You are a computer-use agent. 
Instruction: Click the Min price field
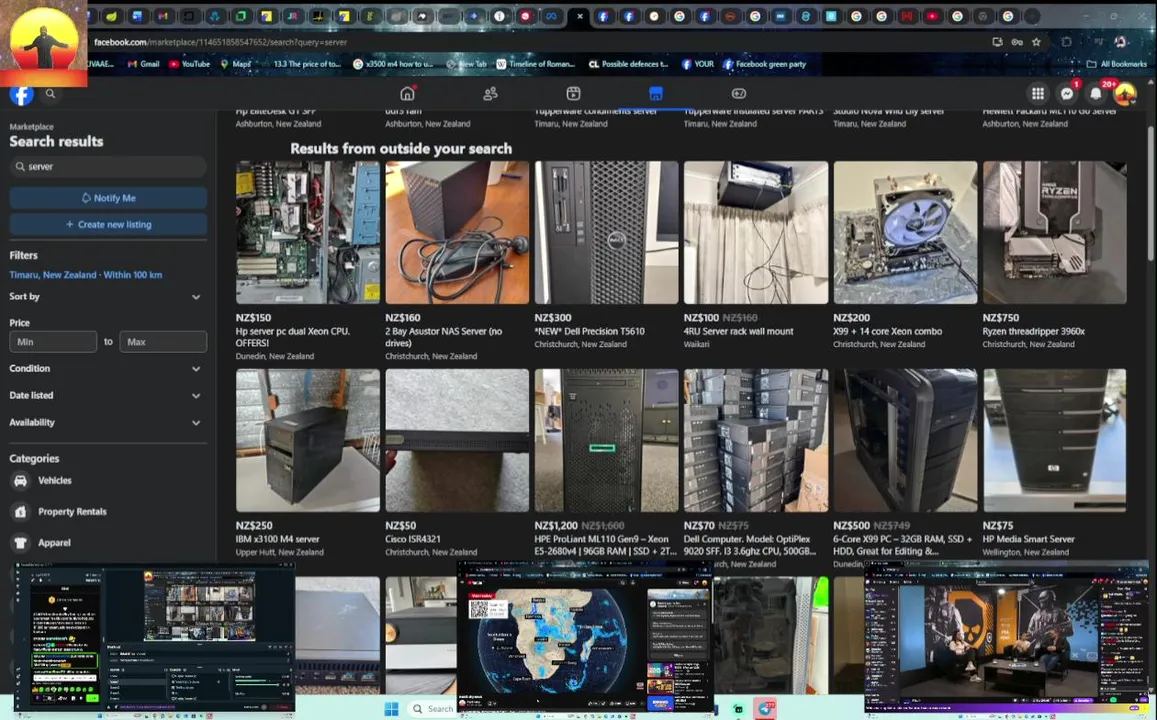[53, 342]
